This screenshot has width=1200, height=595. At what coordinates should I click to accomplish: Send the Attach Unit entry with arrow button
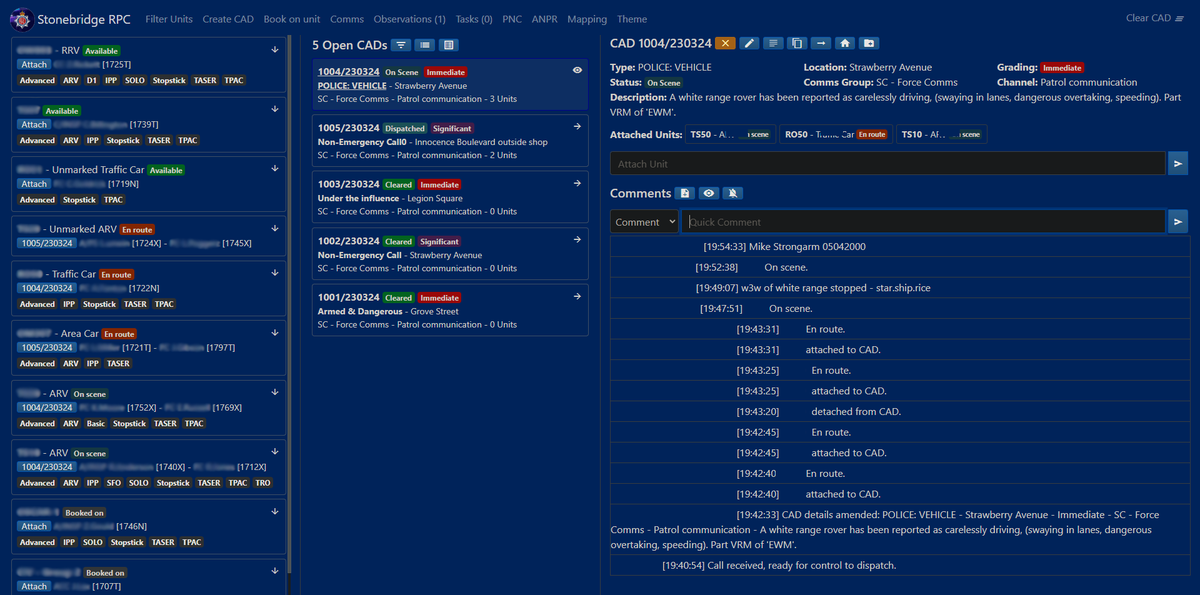click(x=1178, y=163)
